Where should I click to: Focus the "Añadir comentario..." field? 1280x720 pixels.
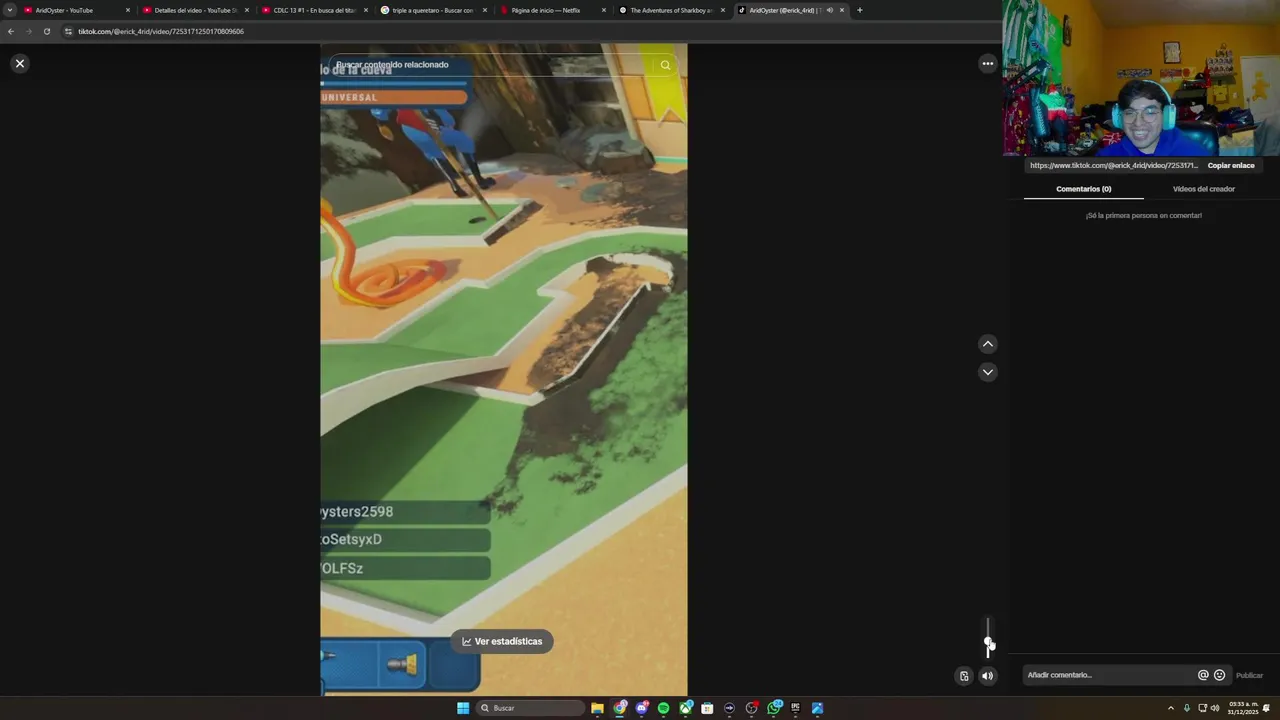pyautogui.click(x=1108, y=675)
